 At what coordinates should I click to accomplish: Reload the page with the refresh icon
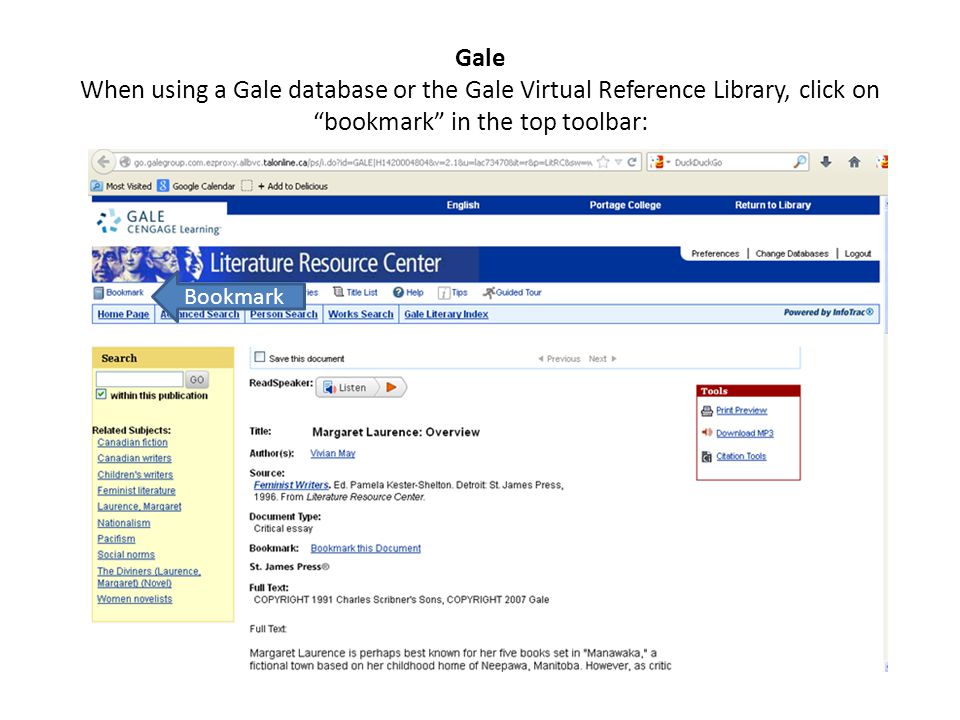coord(632,162)
